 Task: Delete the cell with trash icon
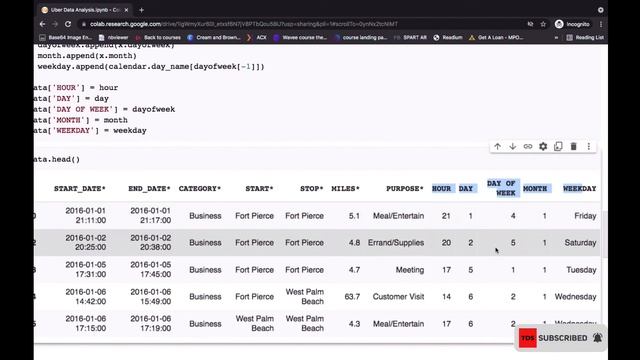coord(573,146)
